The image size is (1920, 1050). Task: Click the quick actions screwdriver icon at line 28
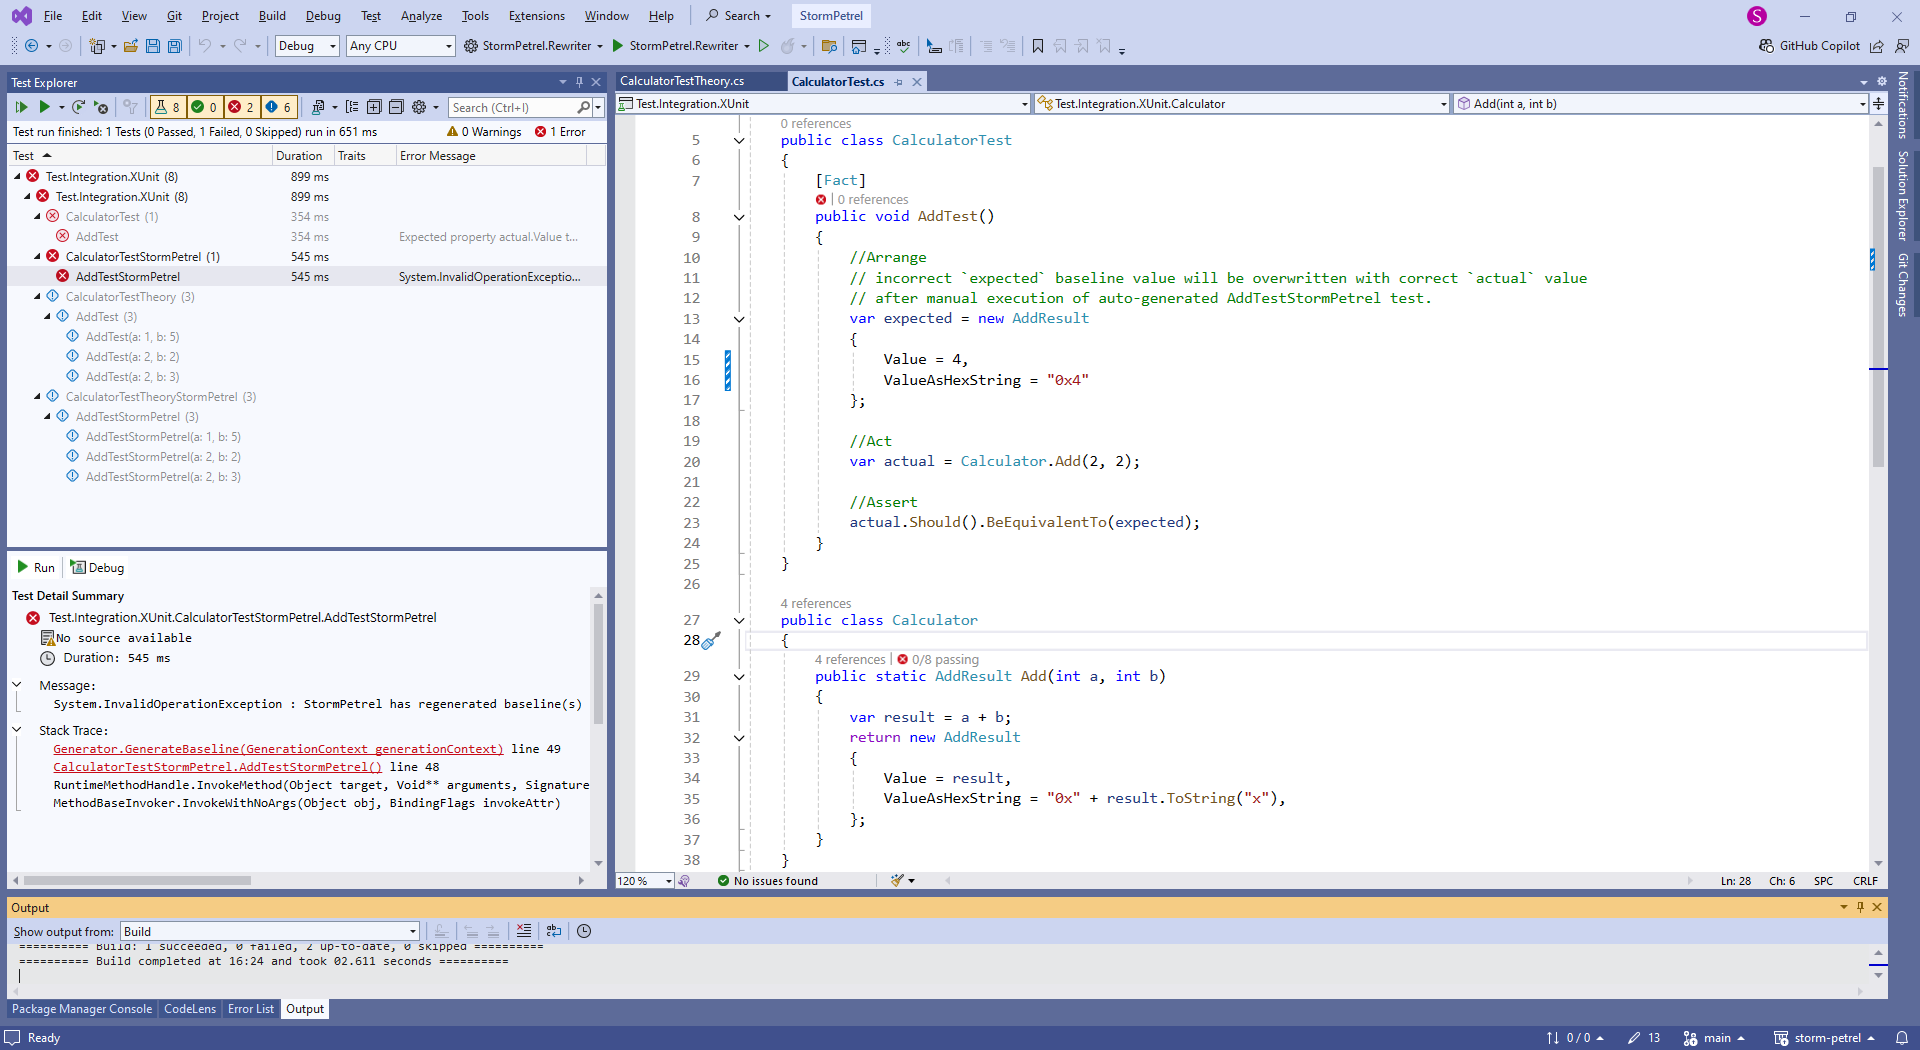click(x=711, y=641)
